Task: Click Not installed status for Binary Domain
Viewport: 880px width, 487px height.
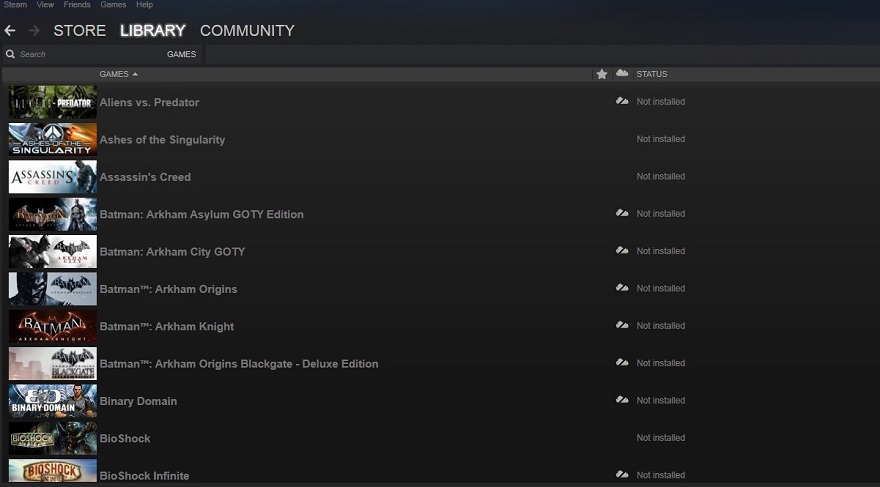Action: [x=661, y=400]
